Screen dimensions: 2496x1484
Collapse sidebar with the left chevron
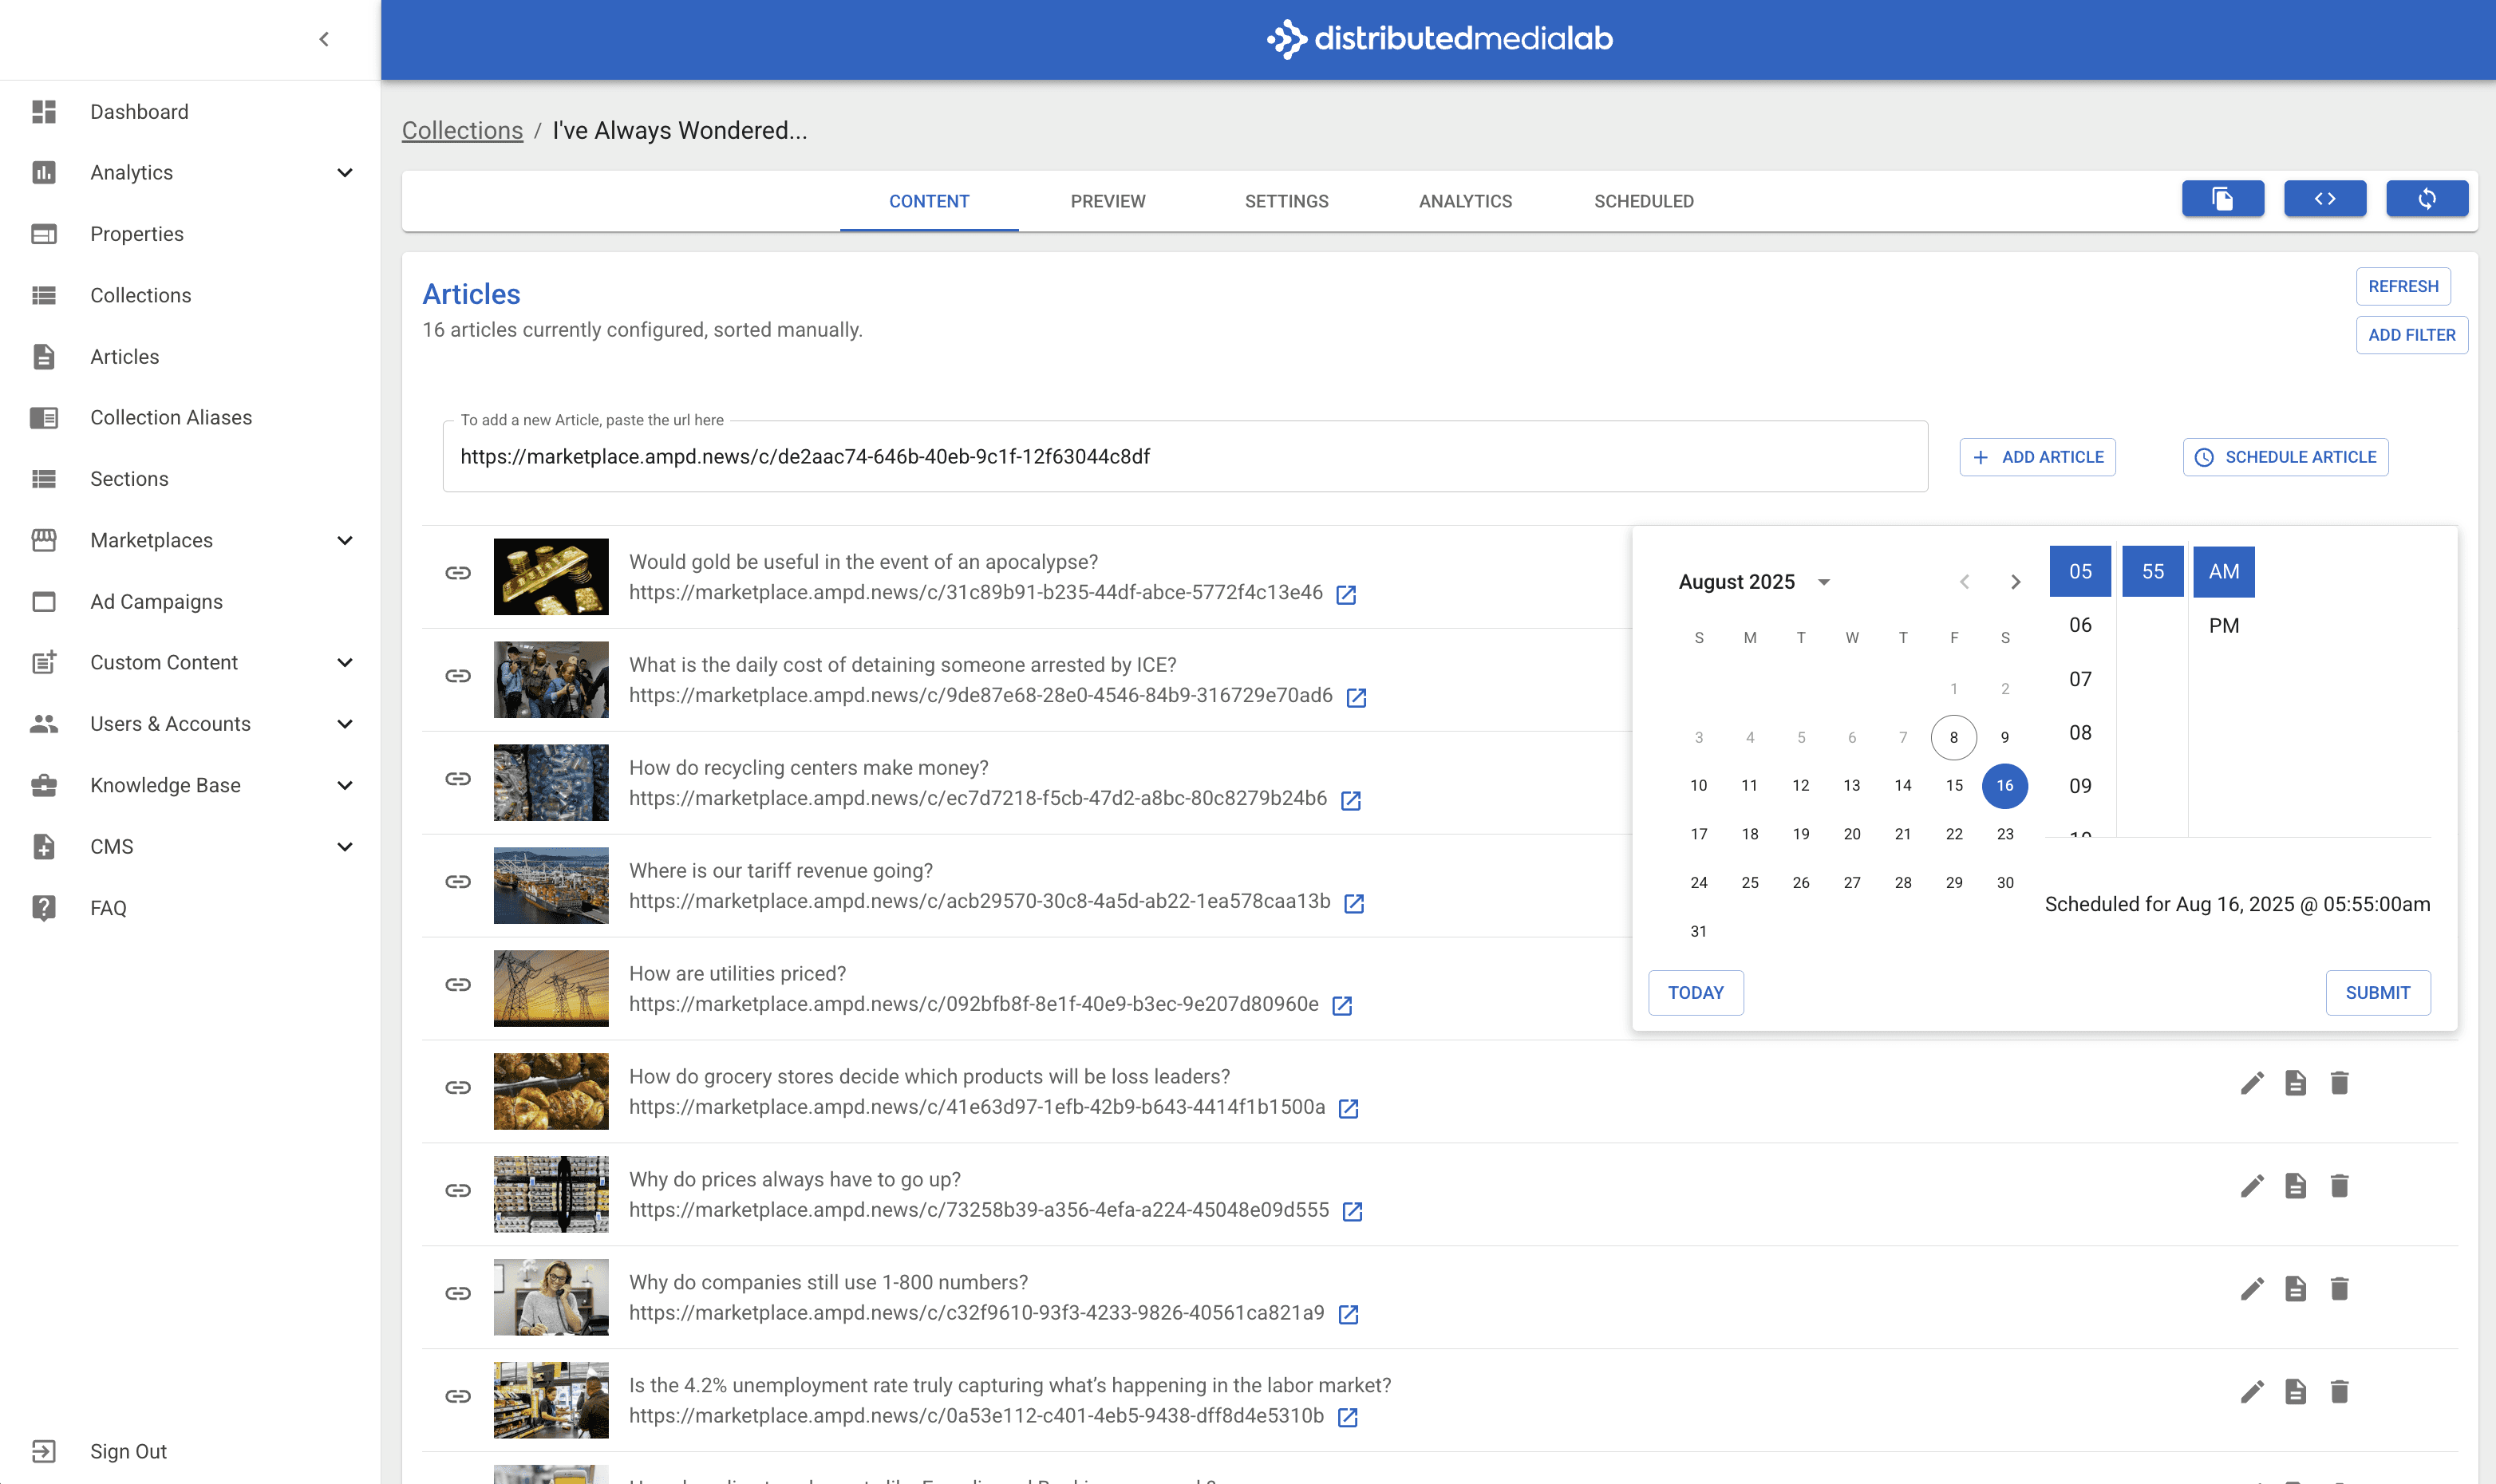(x=324, y=39)
